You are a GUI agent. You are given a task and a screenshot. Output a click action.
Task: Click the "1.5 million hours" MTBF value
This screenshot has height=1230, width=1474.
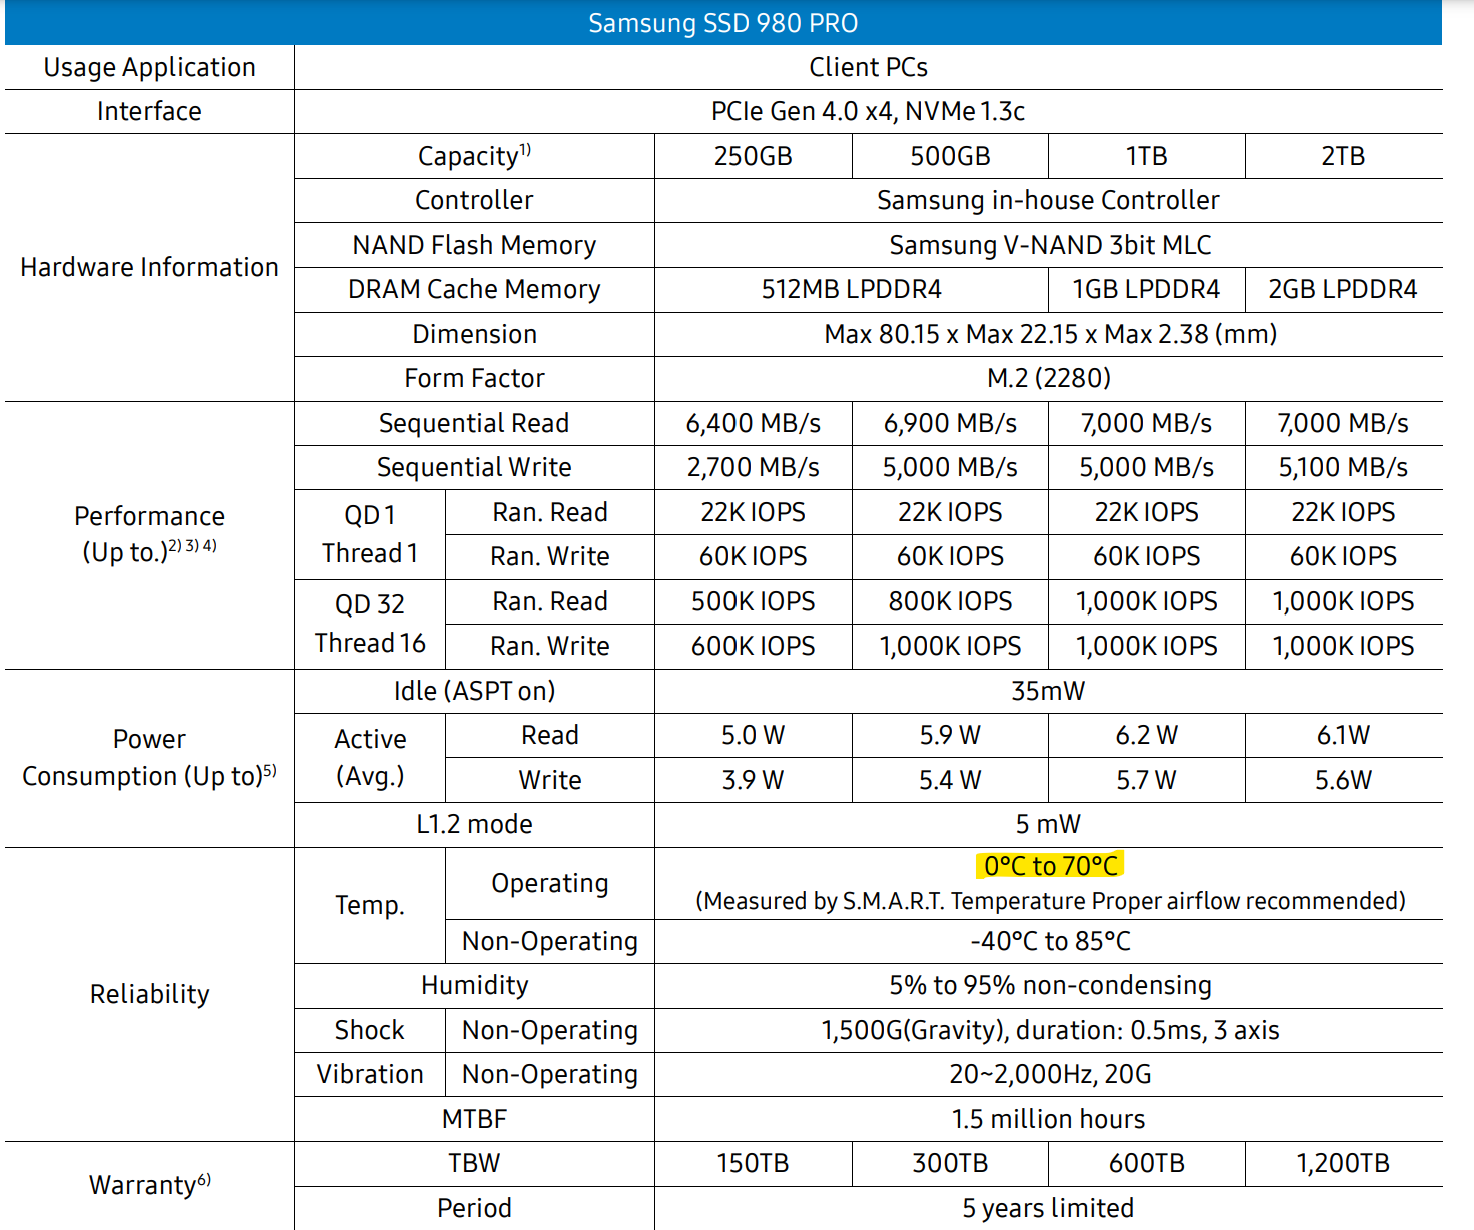pyautogui.click(x=1048, y=1119)
